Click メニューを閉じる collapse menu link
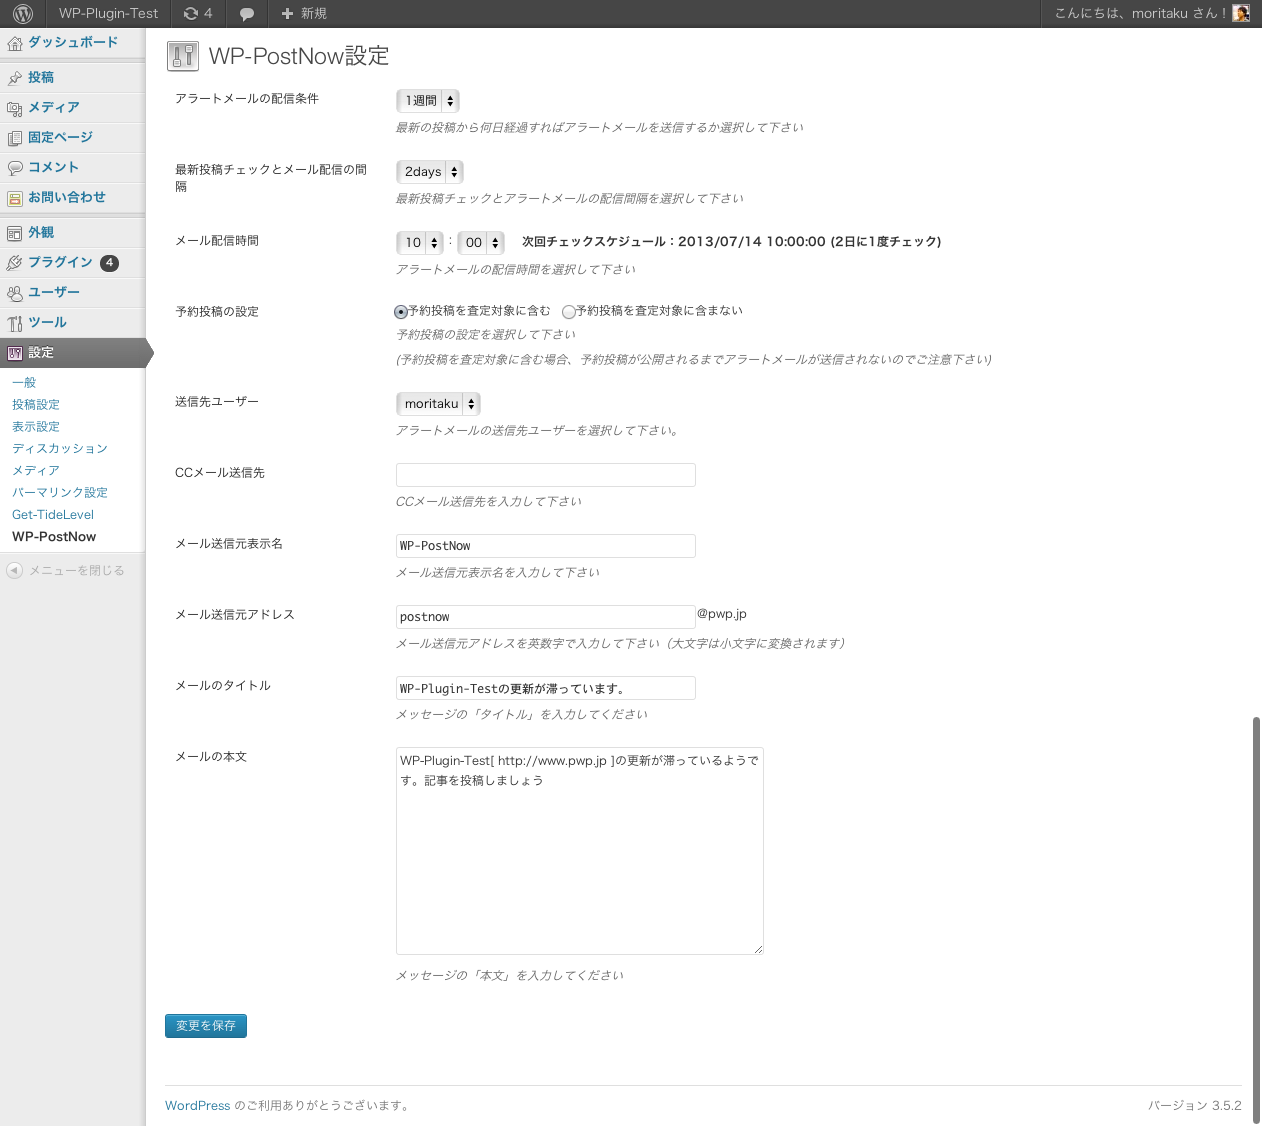The width and height of the screenshot is (1262, 1126). coord(77,570)
